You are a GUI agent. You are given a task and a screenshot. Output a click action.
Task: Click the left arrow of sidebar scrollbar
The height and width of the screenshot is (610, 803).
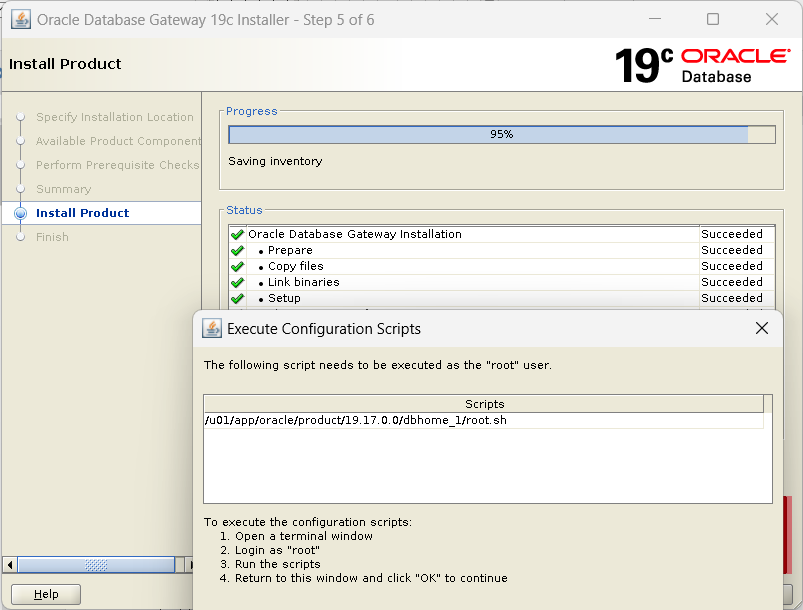9,565
